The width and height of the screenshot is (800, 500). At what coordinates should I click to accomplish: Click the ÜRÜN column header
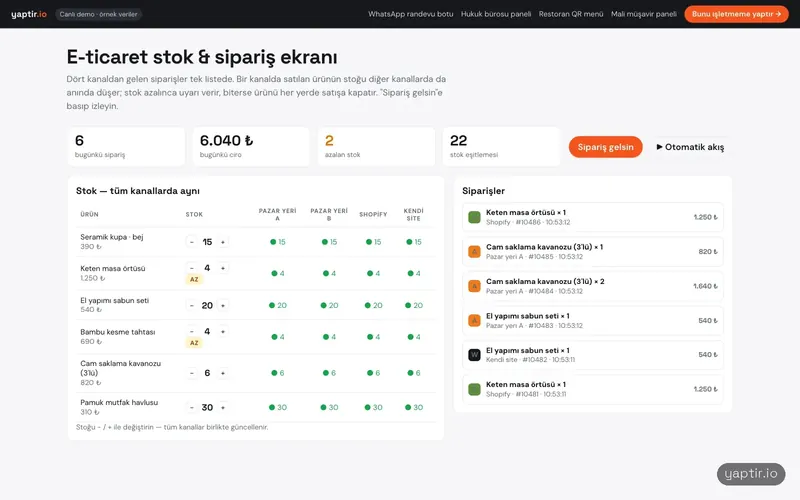coord(89,214)
